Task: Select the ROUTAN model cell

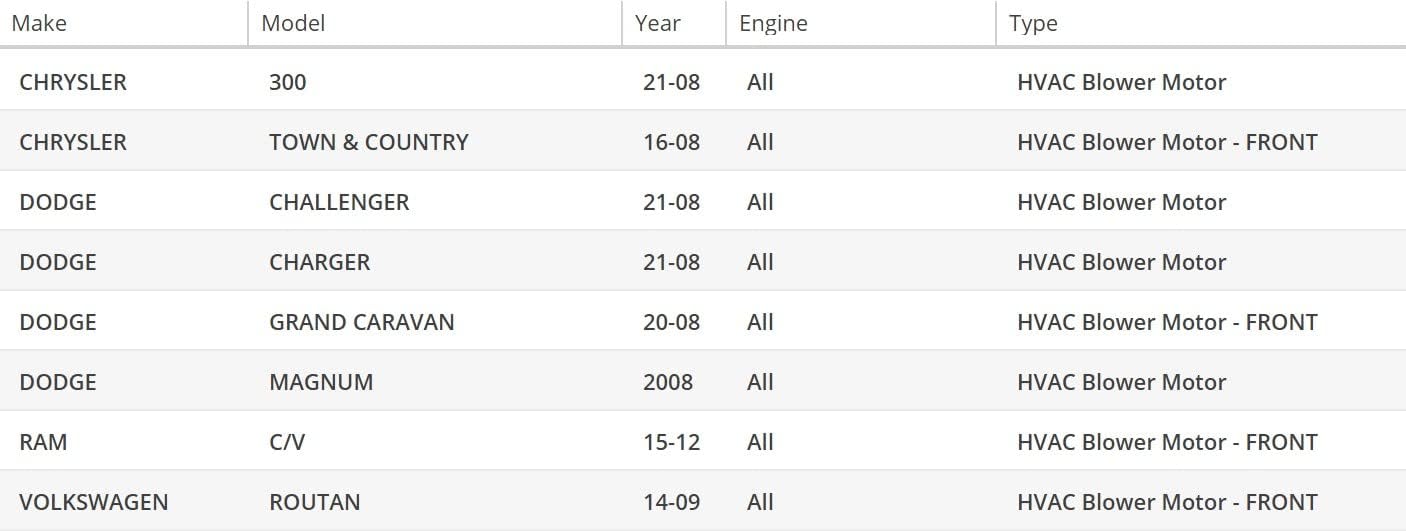Action: (315, 502)
